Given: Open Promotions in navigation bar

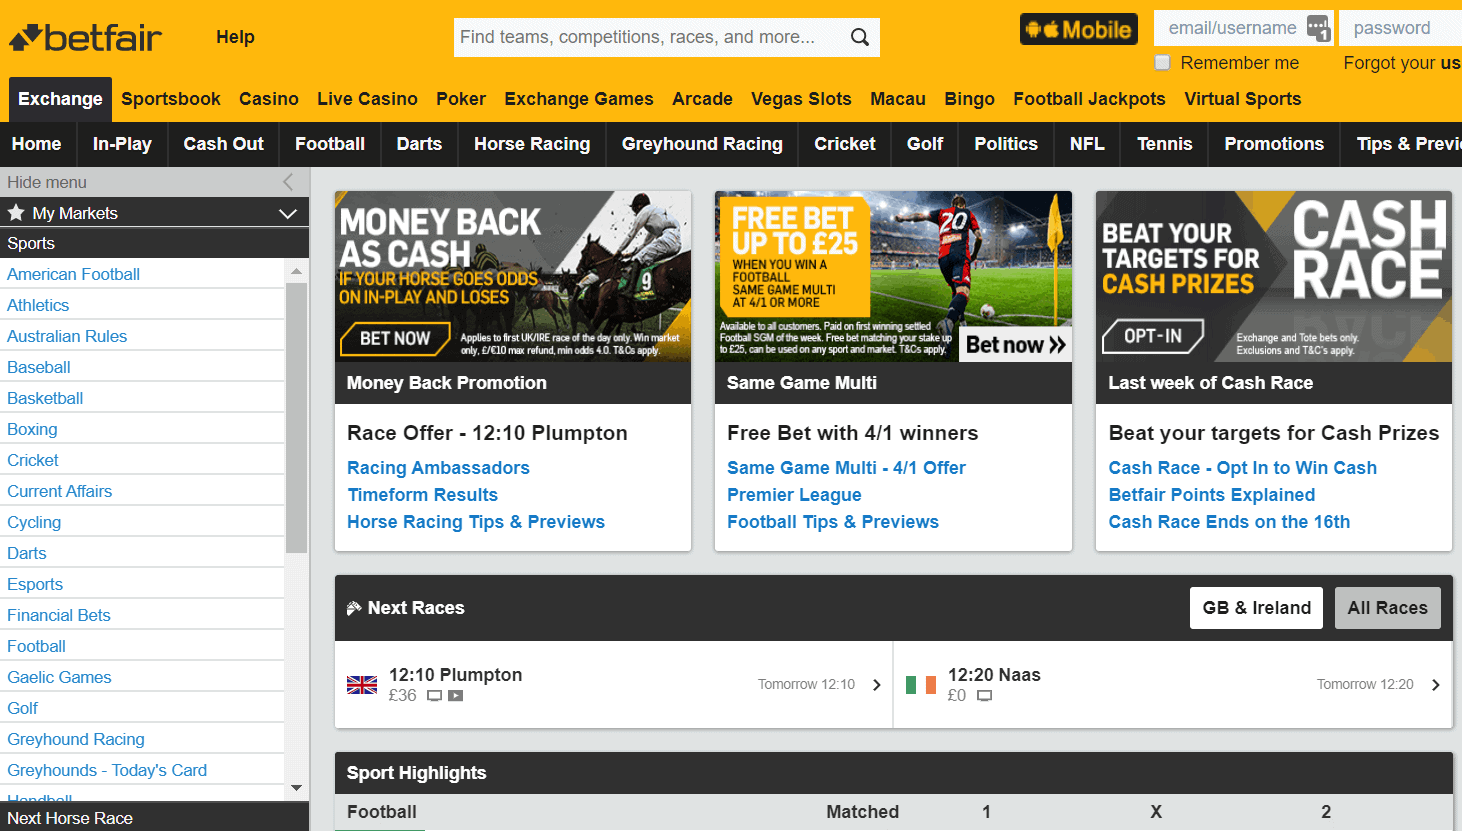Looking at the screenshot, I should (1274, 144).
